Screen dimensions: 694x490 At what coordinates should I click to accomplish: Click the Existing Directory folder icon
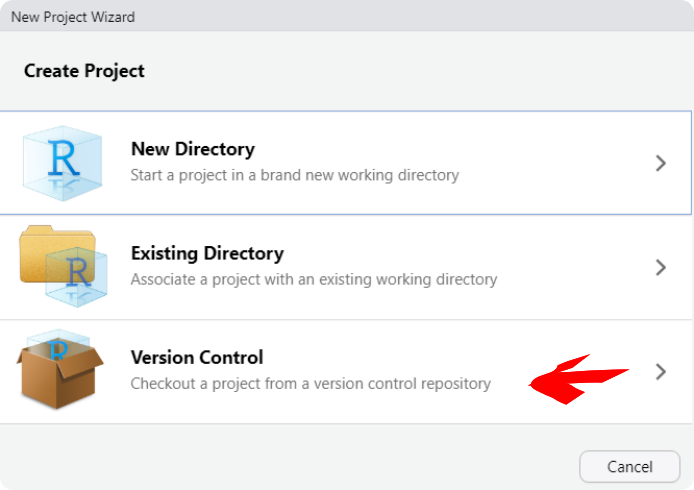pos(63,266)
